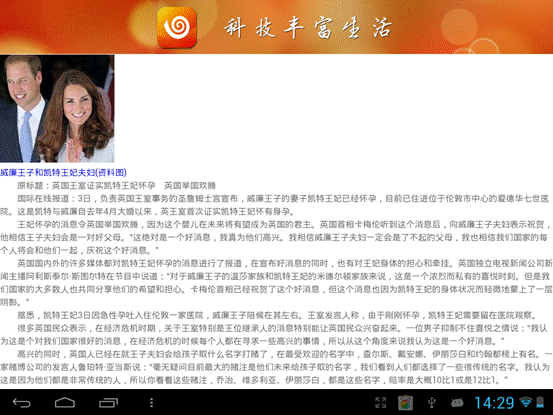Click the paragraph beginning 国际在线报道

click(276, 205)
